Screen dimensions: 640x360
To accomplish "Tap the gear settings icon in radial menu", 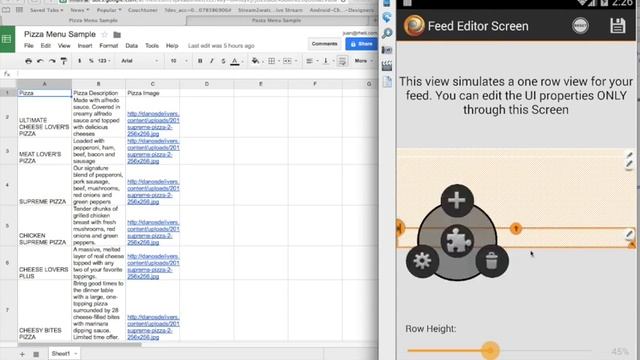I will 422,261.
